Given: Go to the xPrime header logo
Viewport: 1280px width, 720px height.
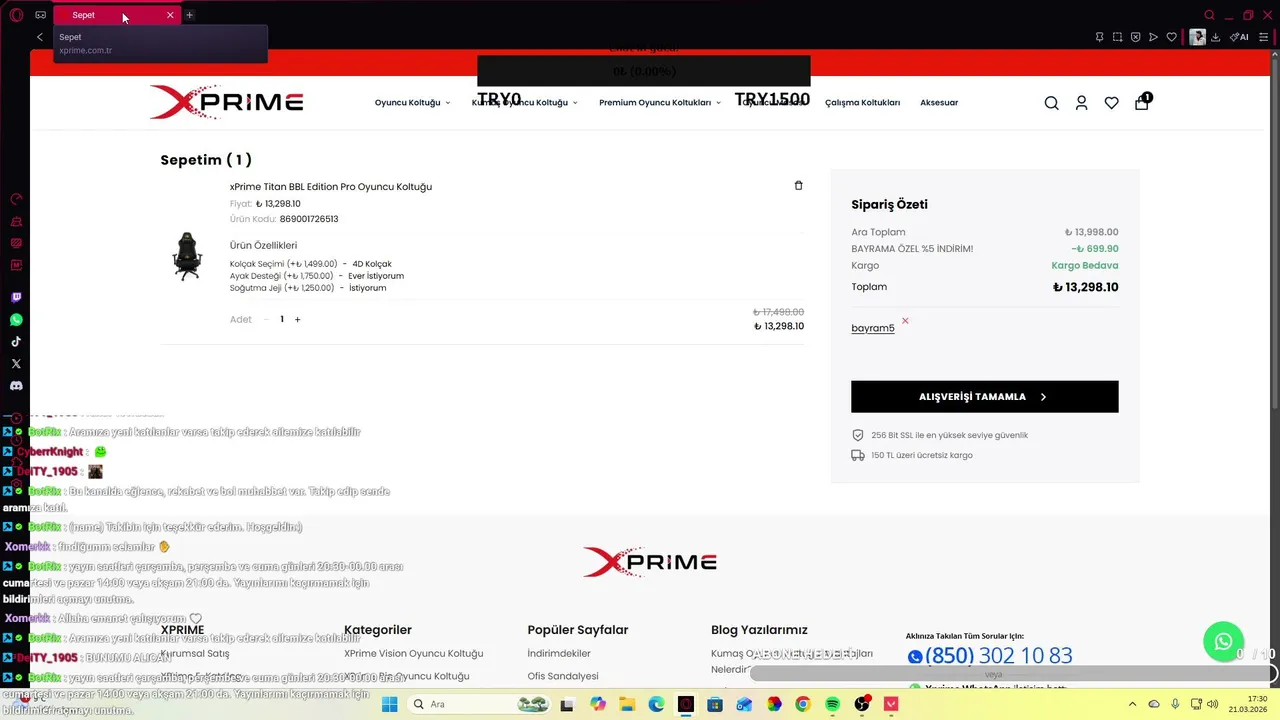Looking at the screenshot, I should (x=227, y=102).
